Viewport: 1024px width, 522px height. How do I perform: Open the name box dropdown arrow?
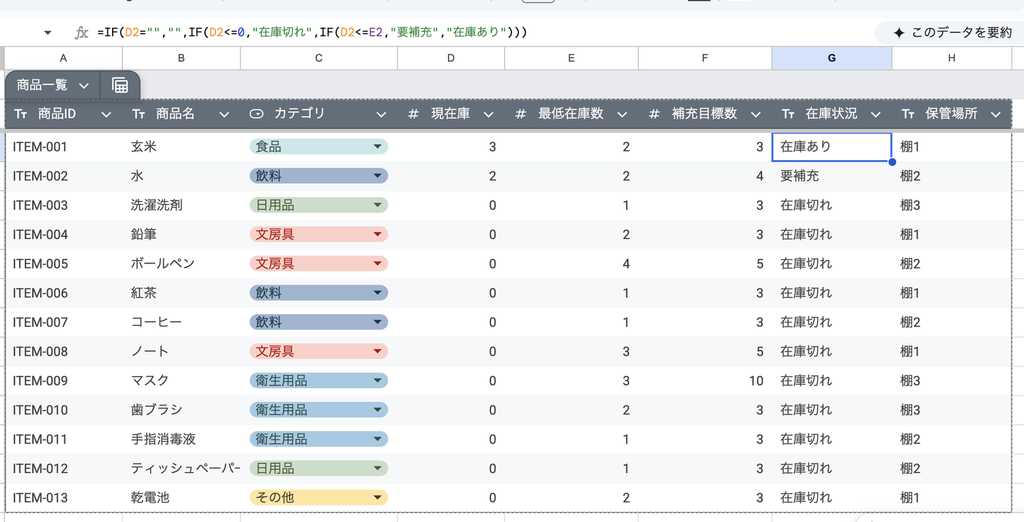47,33
